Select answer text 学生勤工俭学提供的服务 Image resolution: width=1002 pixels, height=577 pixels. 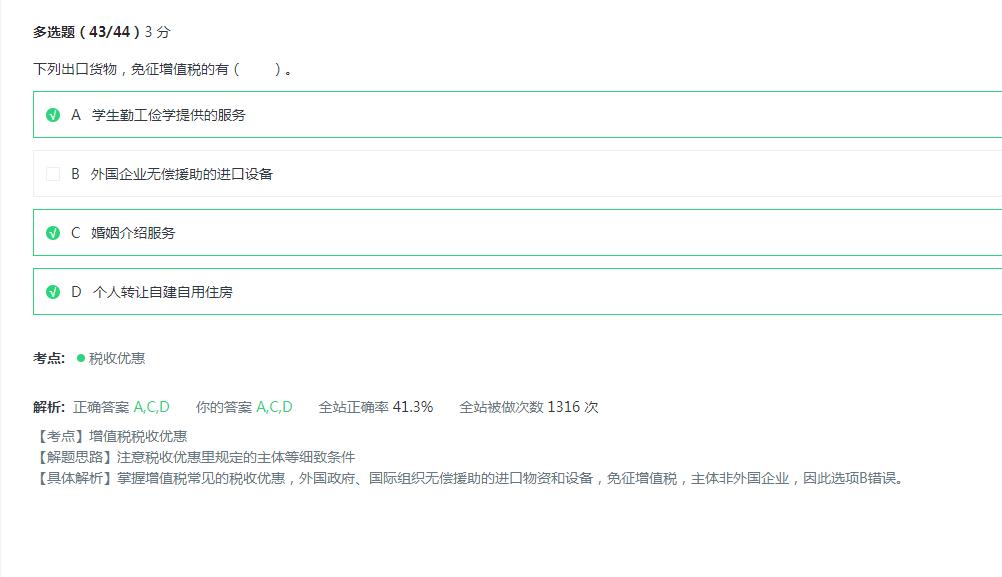pos(168,115)
